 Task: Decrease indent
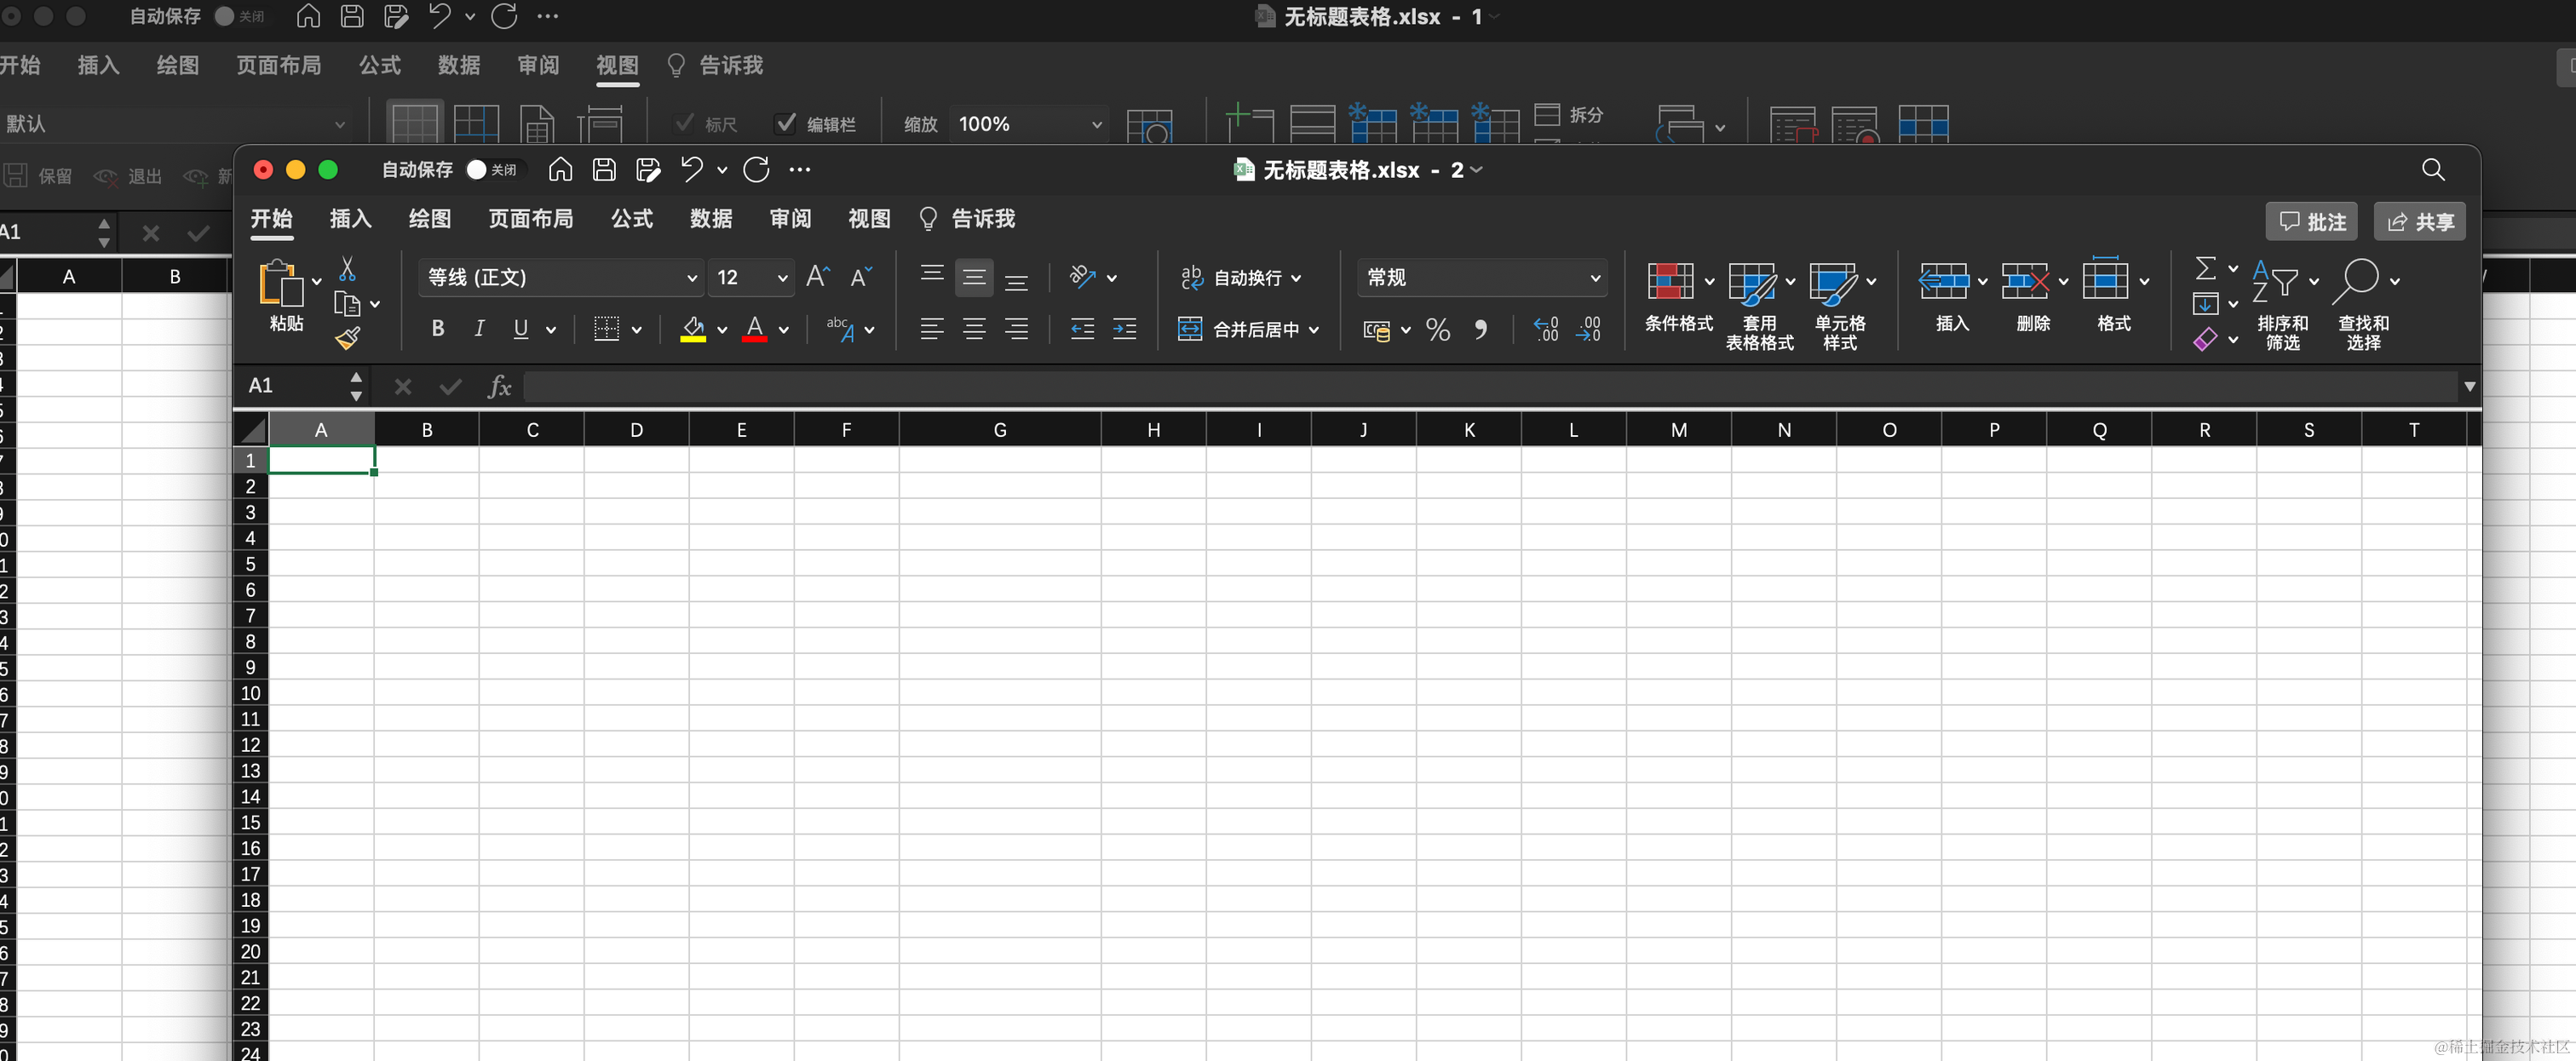coord(1082,329)
